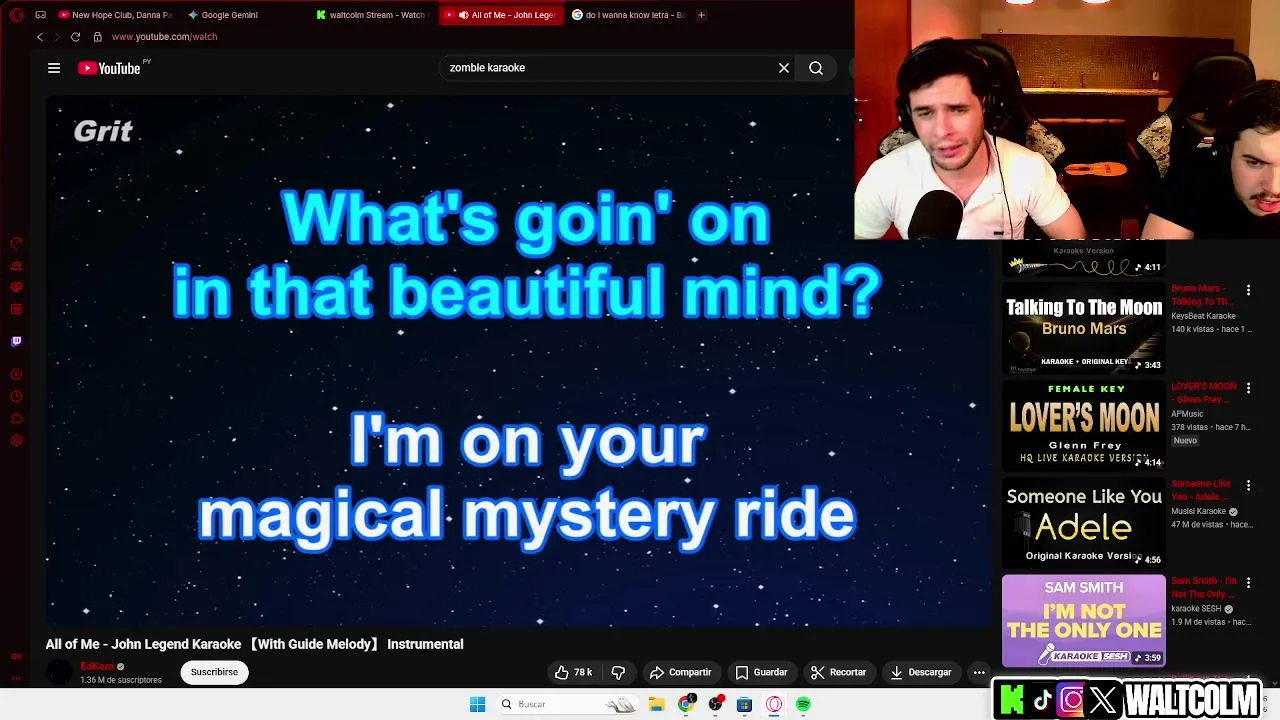This screenshot has height=720, width=1280.
Task: Open options menu for Bruno Mars video
Action: pos(1248,290)
